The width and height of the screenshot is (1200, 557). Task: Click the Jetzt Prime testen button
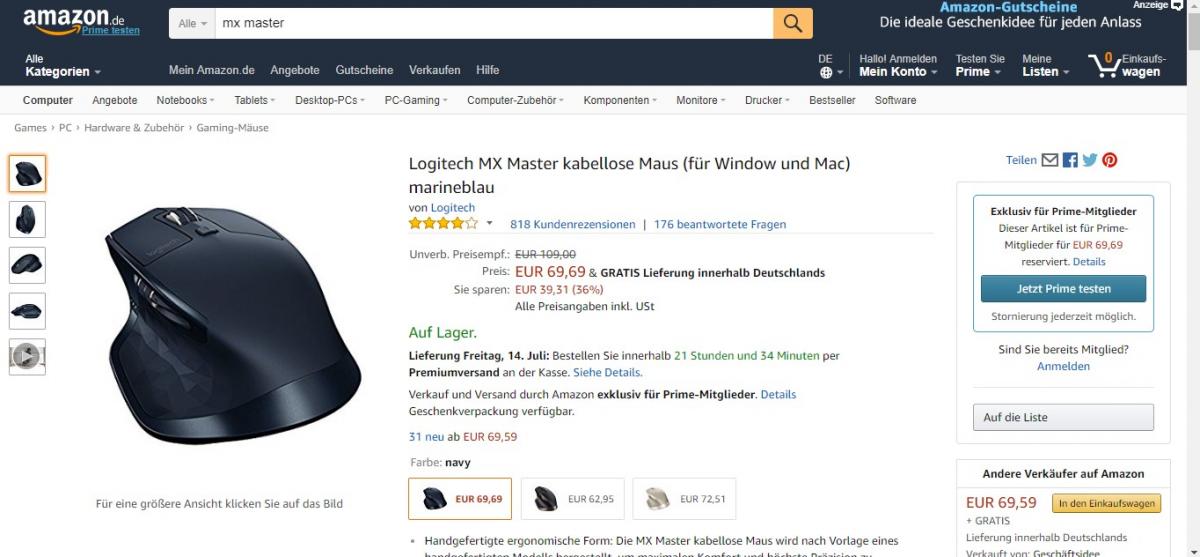point(1063,289)
